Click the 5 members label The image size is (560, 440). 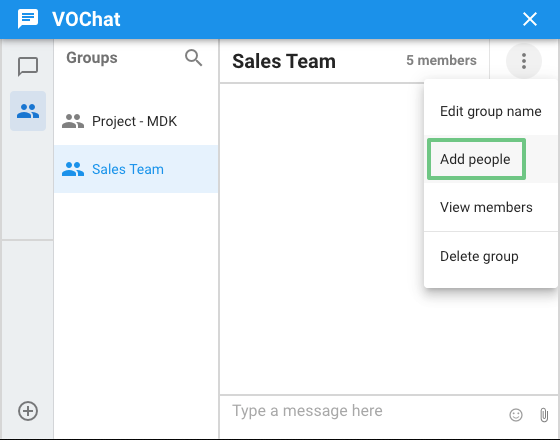441,60
